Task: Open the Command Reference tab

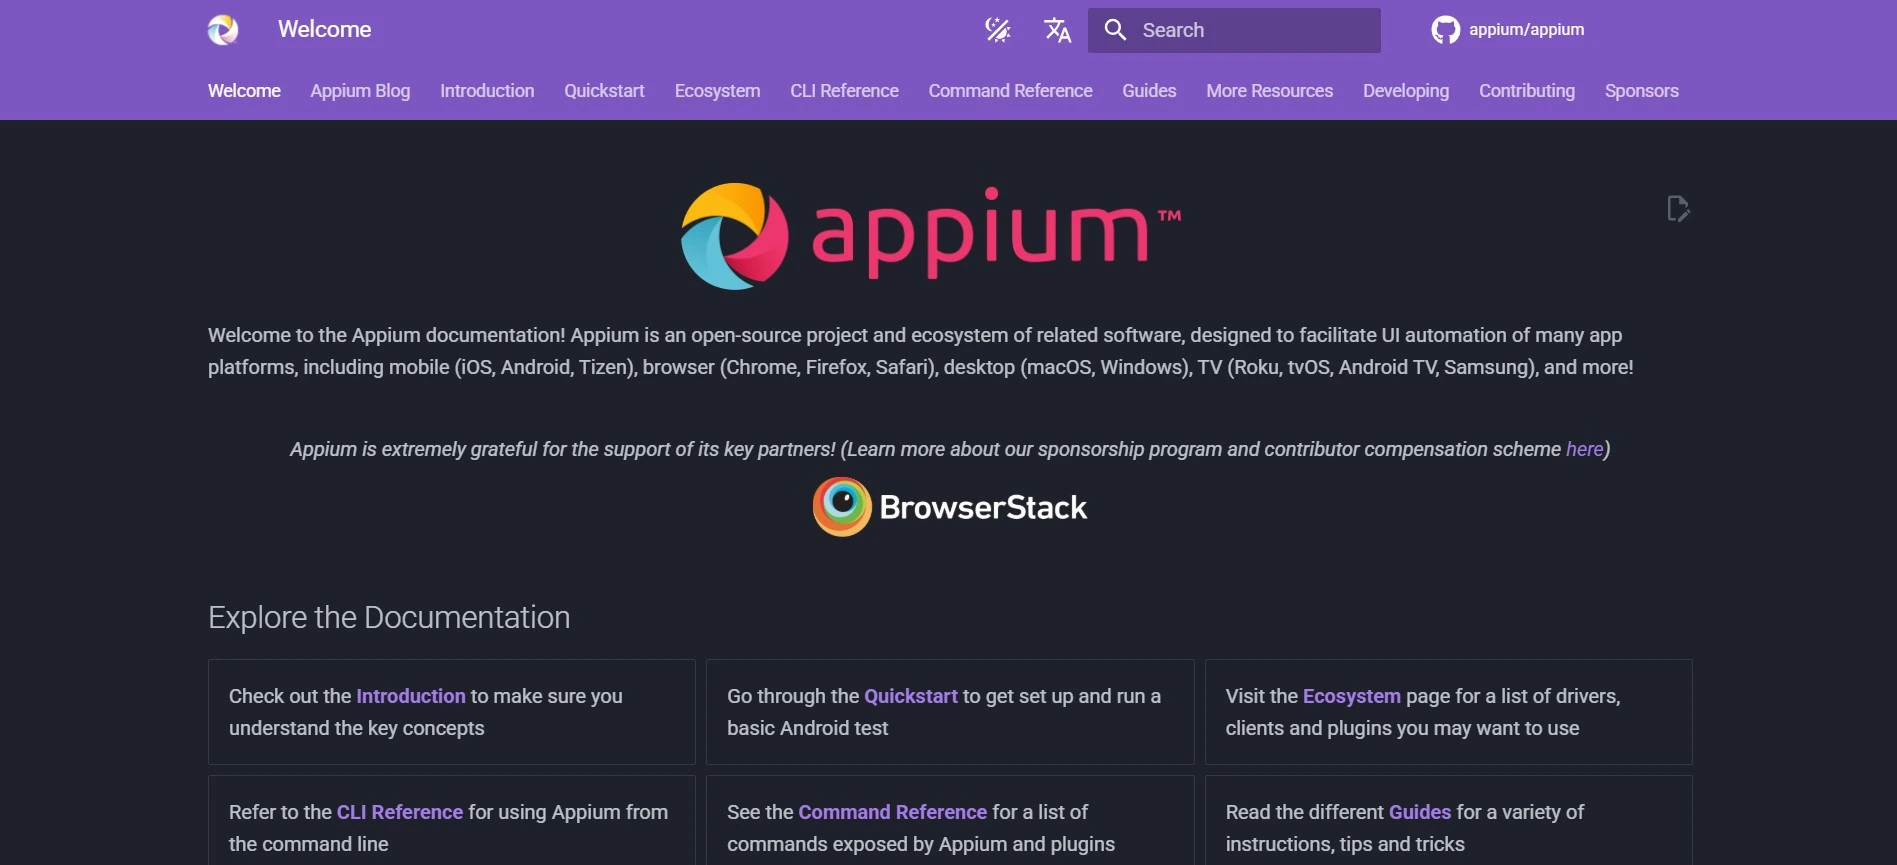Action: pyautogui.click(x=1010, y=91)
